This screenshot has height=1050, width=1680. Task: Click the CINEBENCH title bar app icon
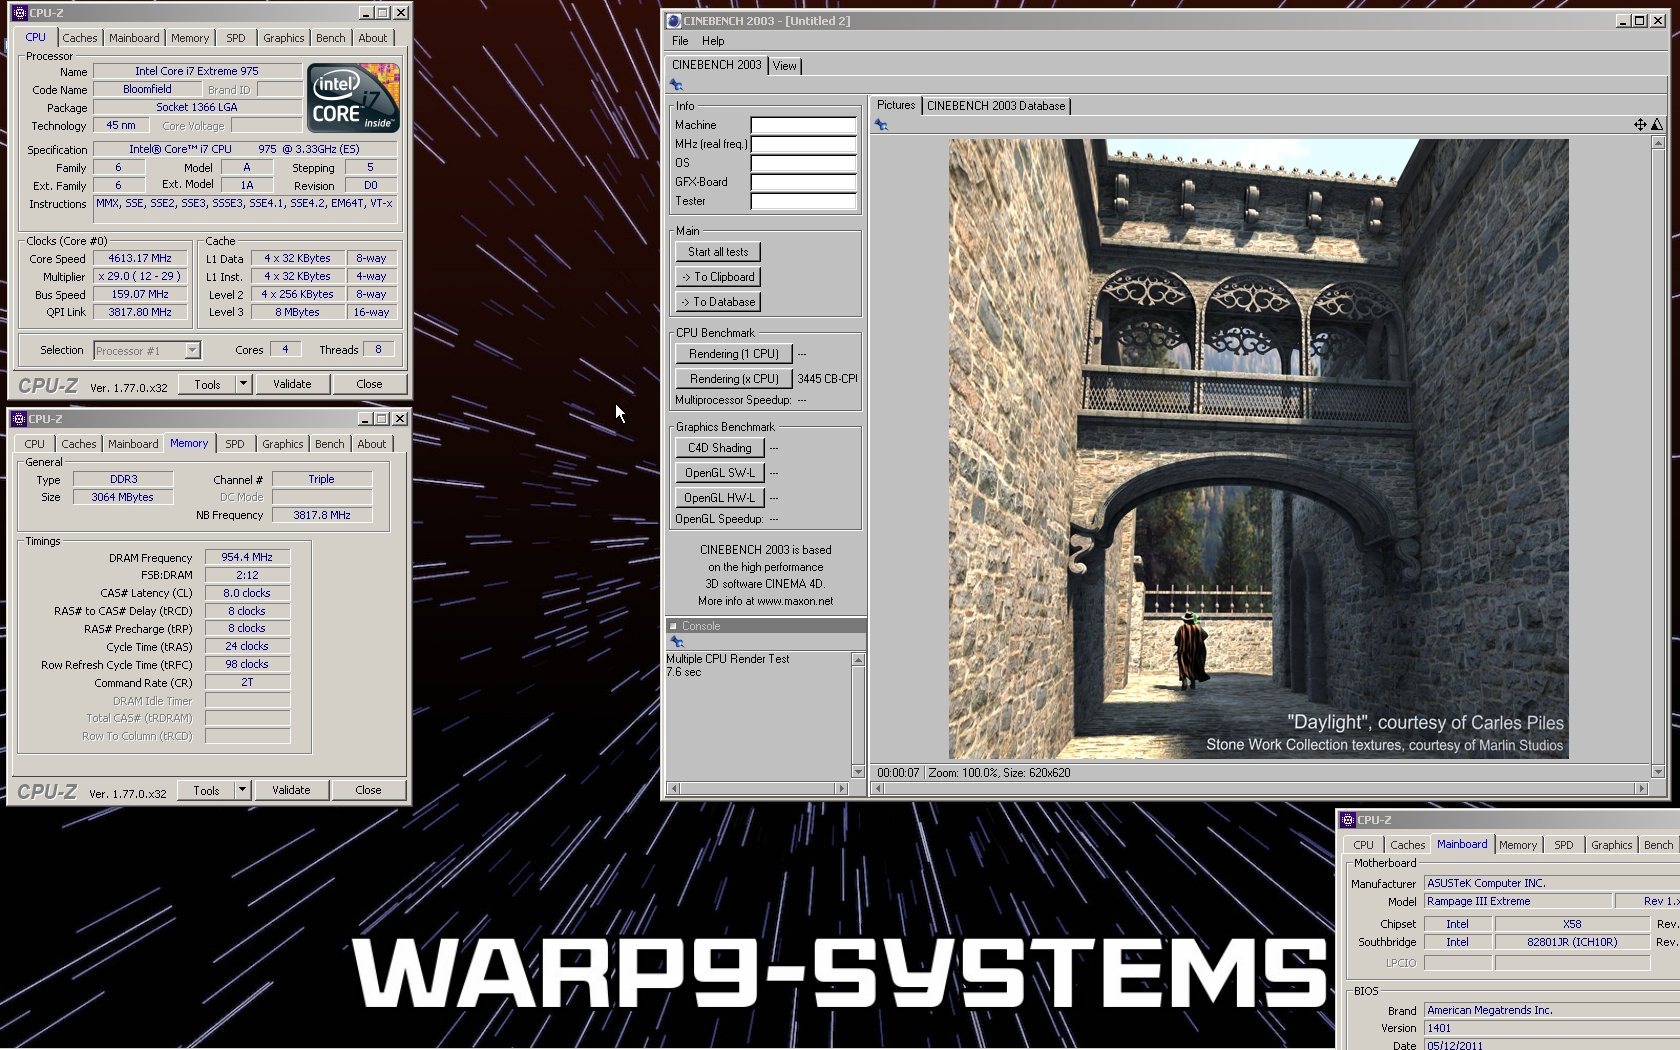(674, 20)
